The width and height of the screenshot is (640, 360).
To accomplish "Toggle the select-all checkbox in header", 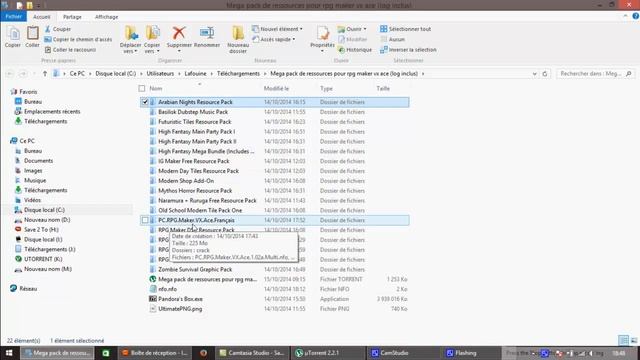I will tap(142, 88).
